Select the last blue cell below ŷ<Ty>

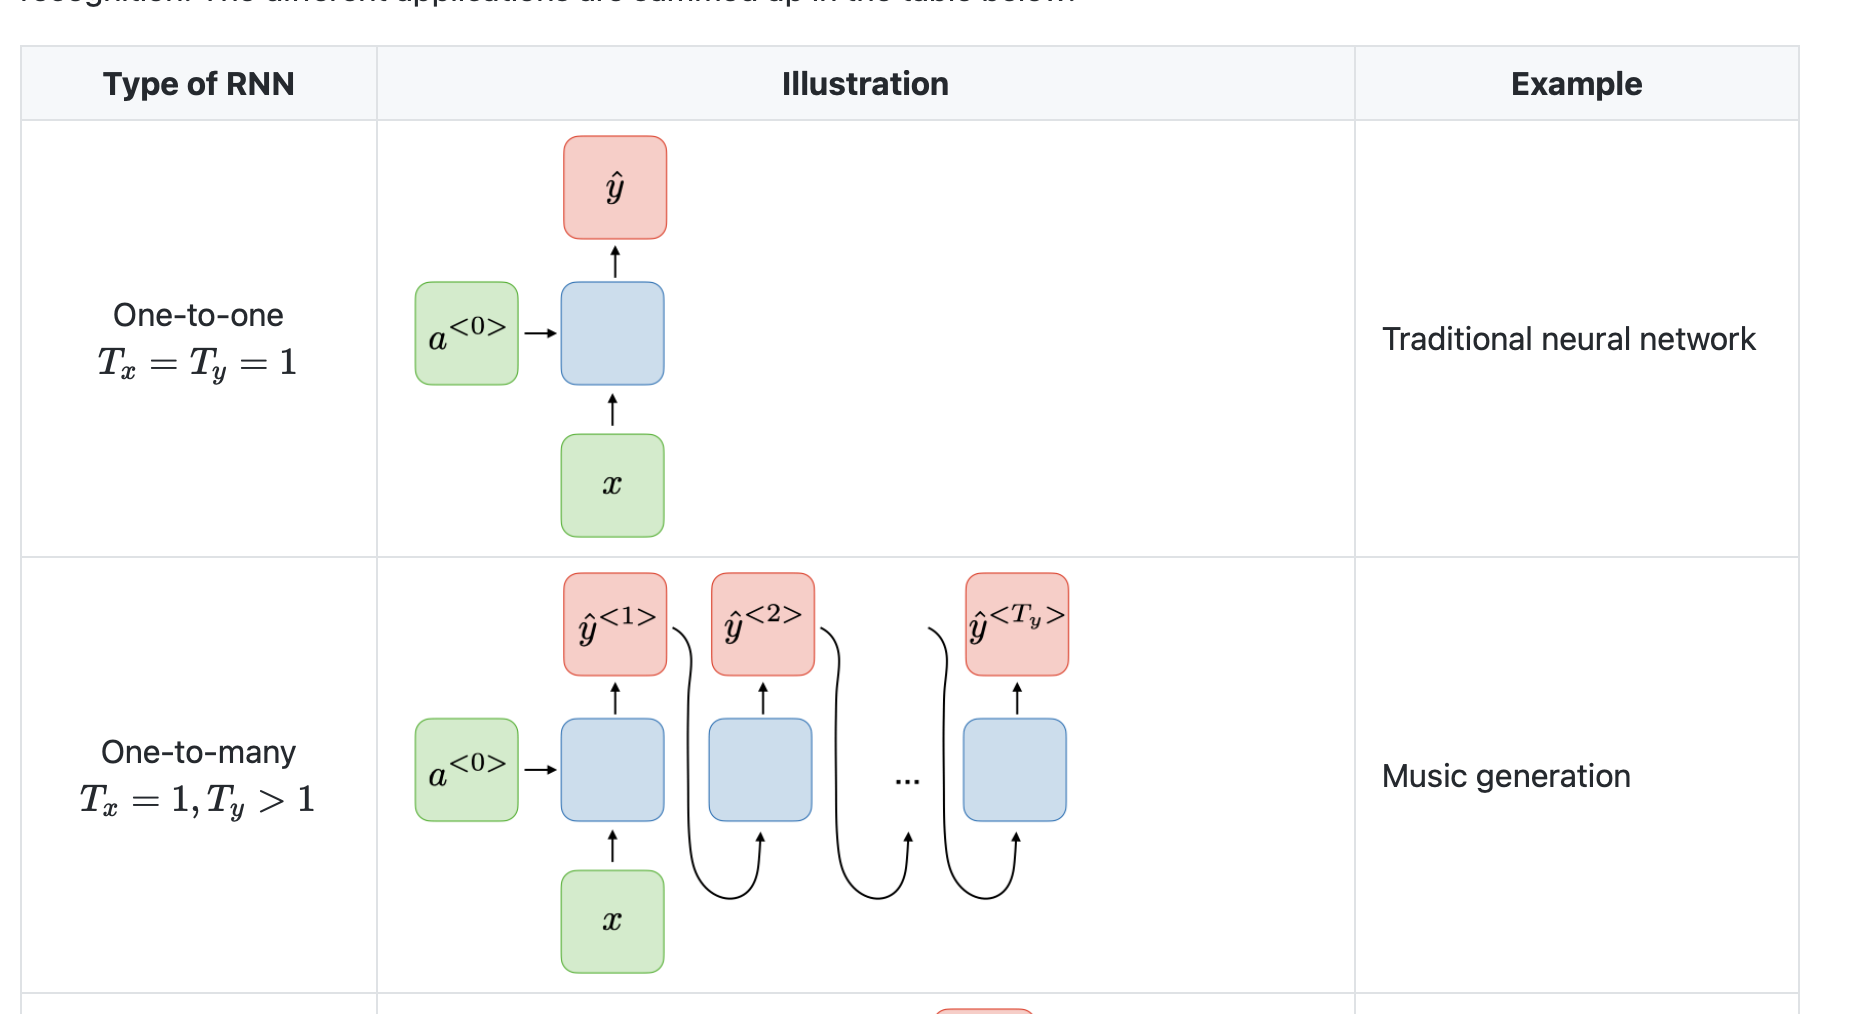[1014, 770]
